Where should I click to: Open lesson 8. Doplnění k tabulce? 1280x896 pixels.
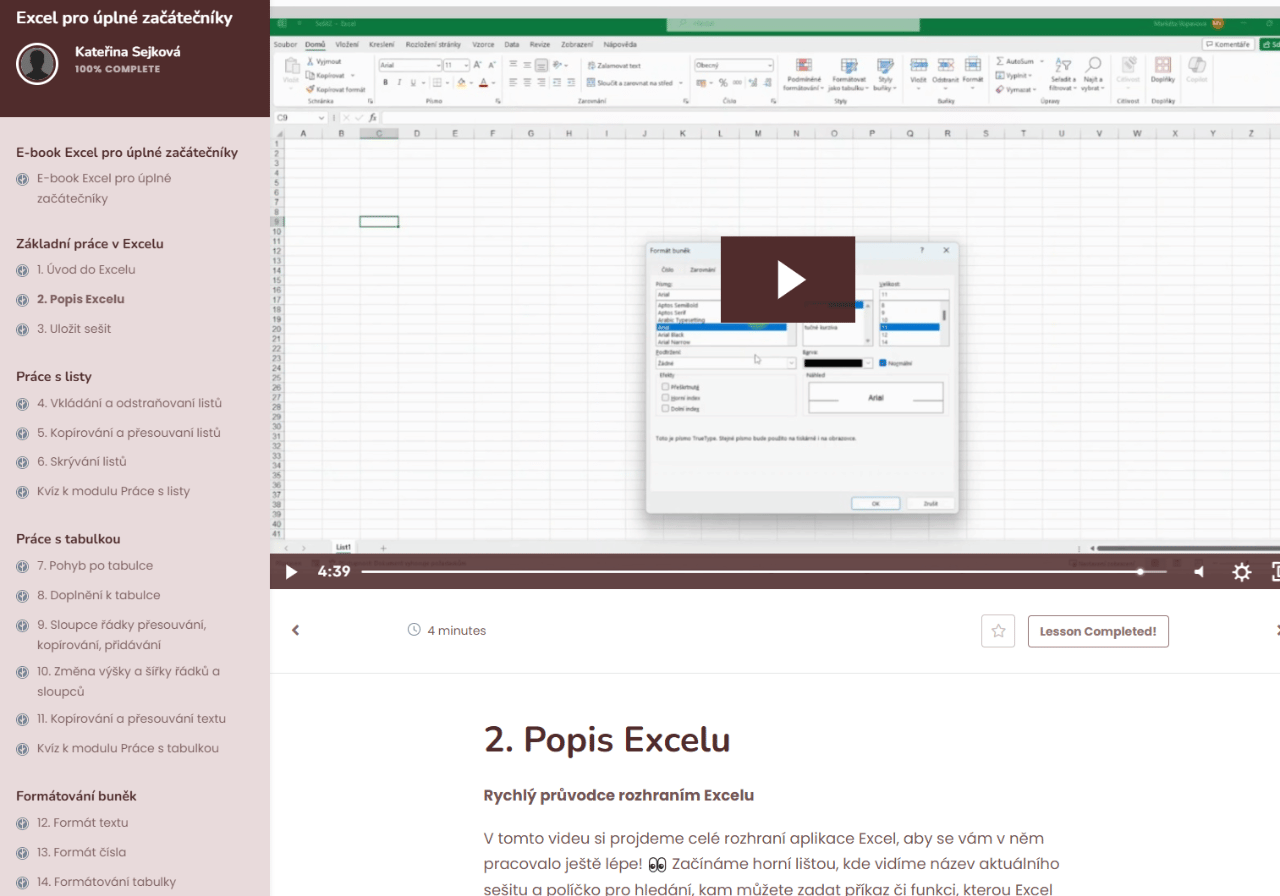99,595
